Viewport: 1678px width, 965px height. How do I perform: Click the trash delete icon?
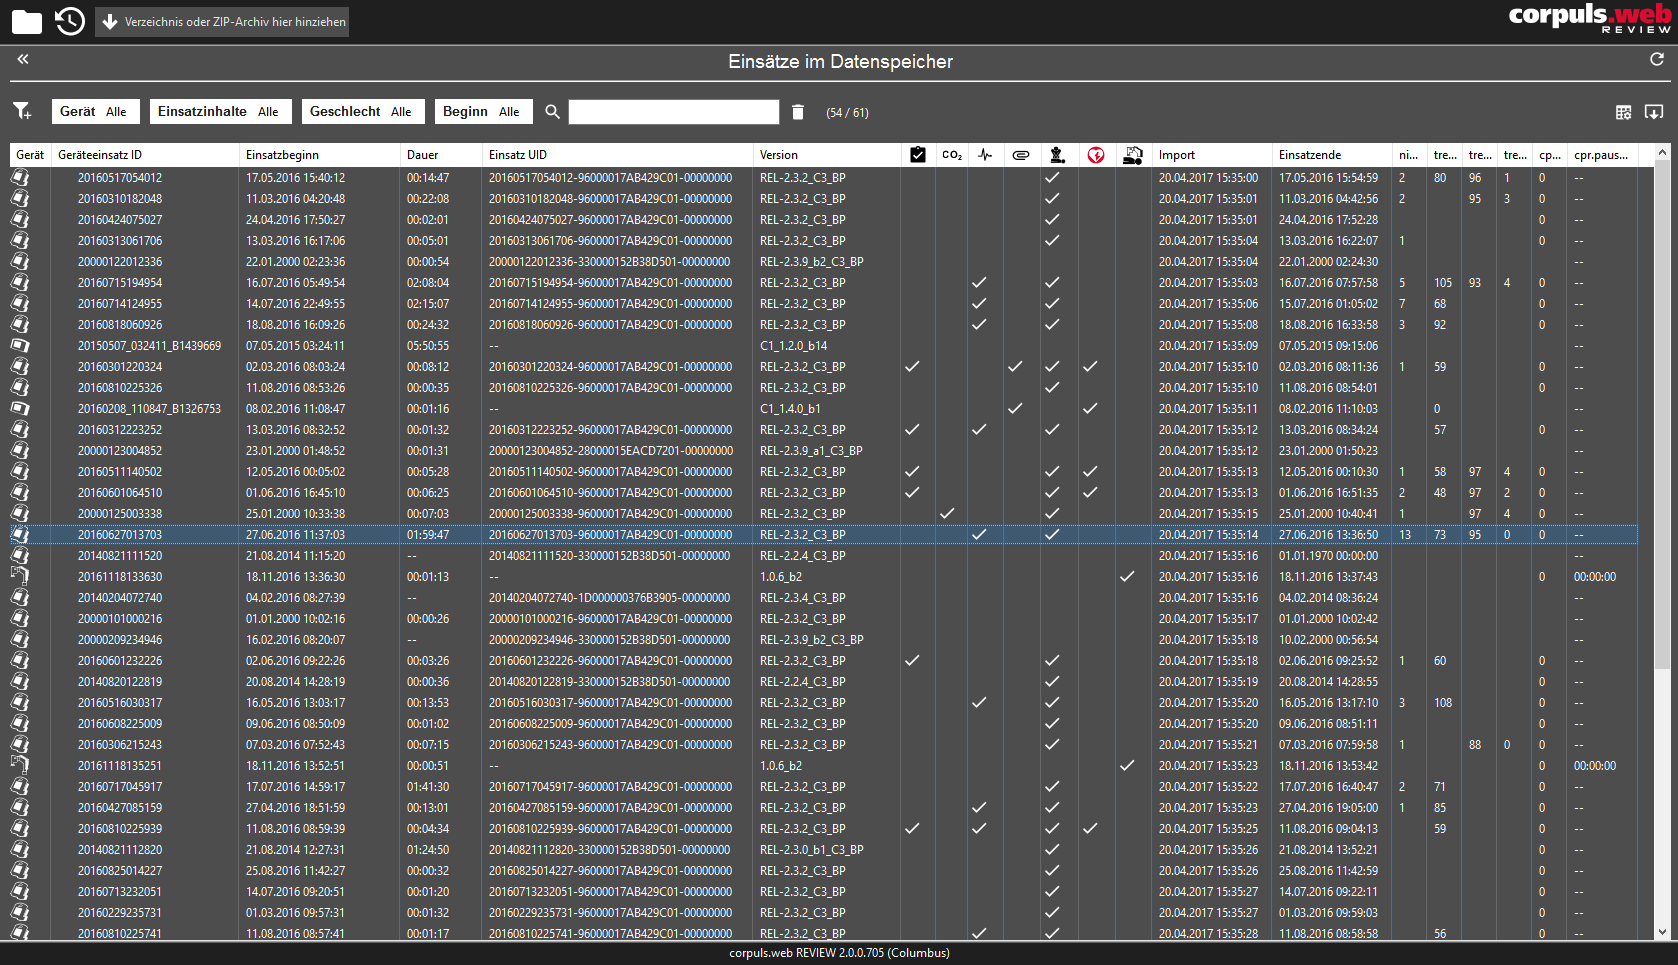click(798, 112)
